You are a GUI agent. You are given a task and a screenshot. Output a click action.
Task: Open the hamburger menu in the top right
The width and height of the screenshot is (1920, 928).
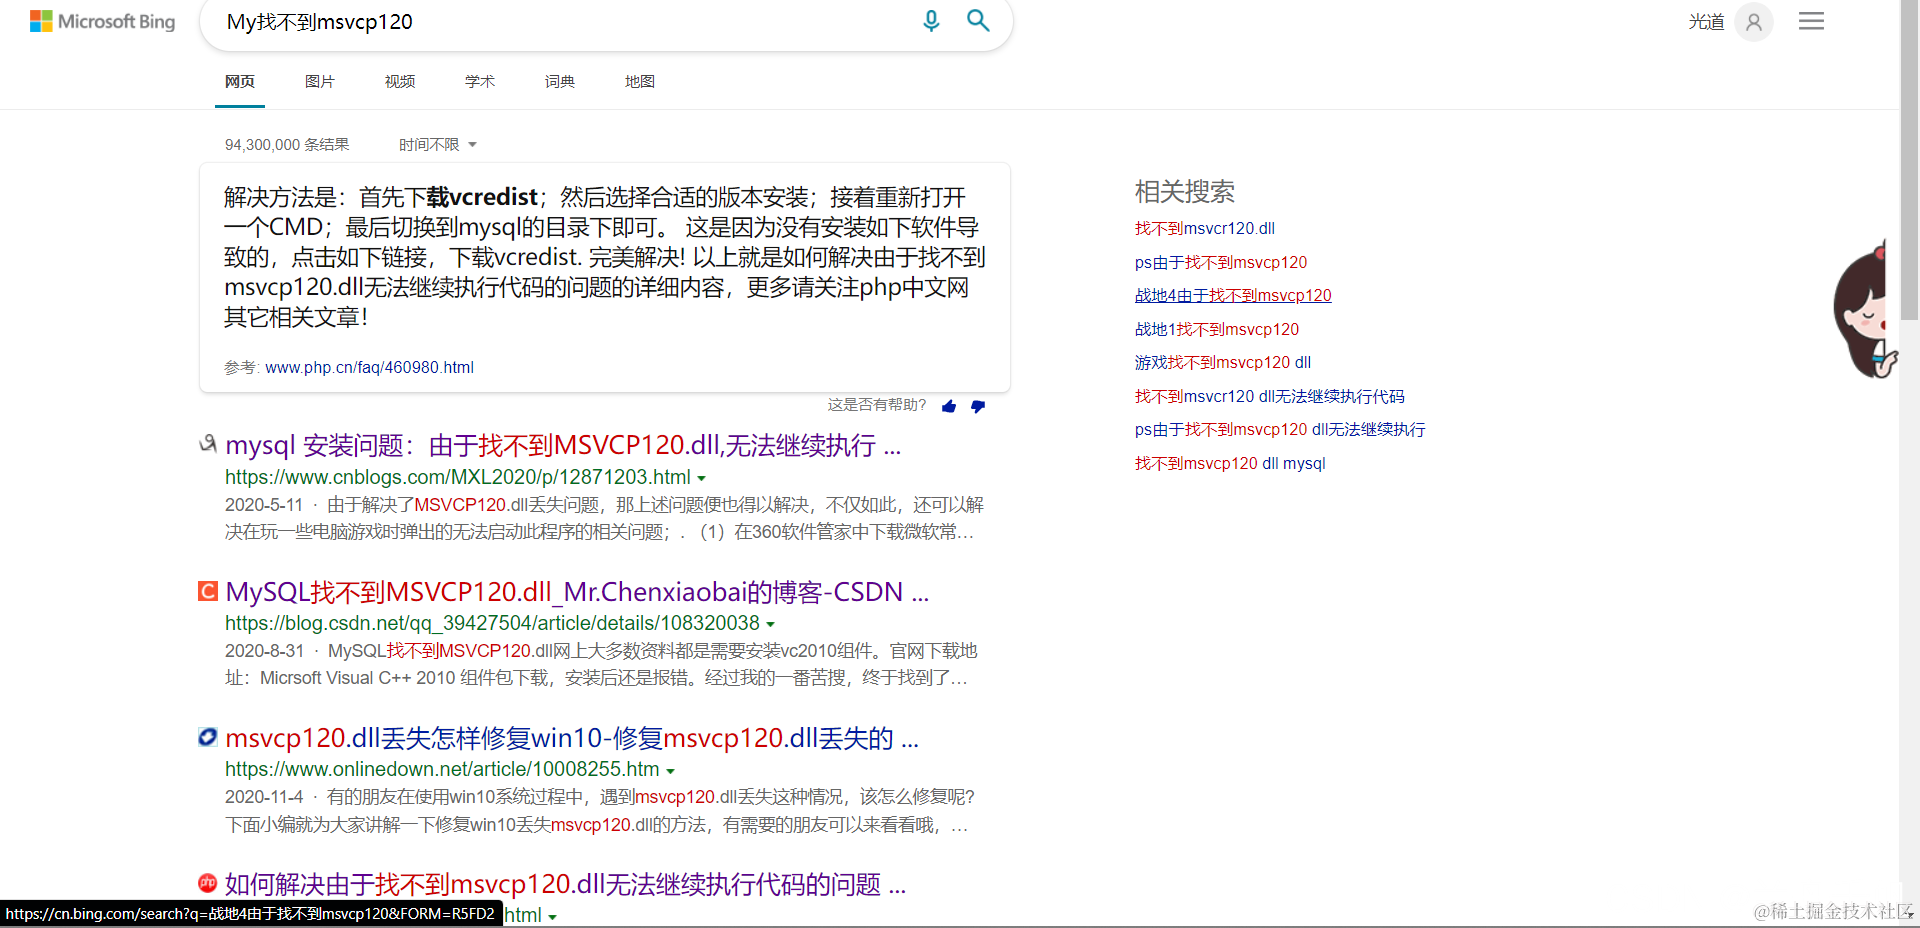click(1810, 21)
